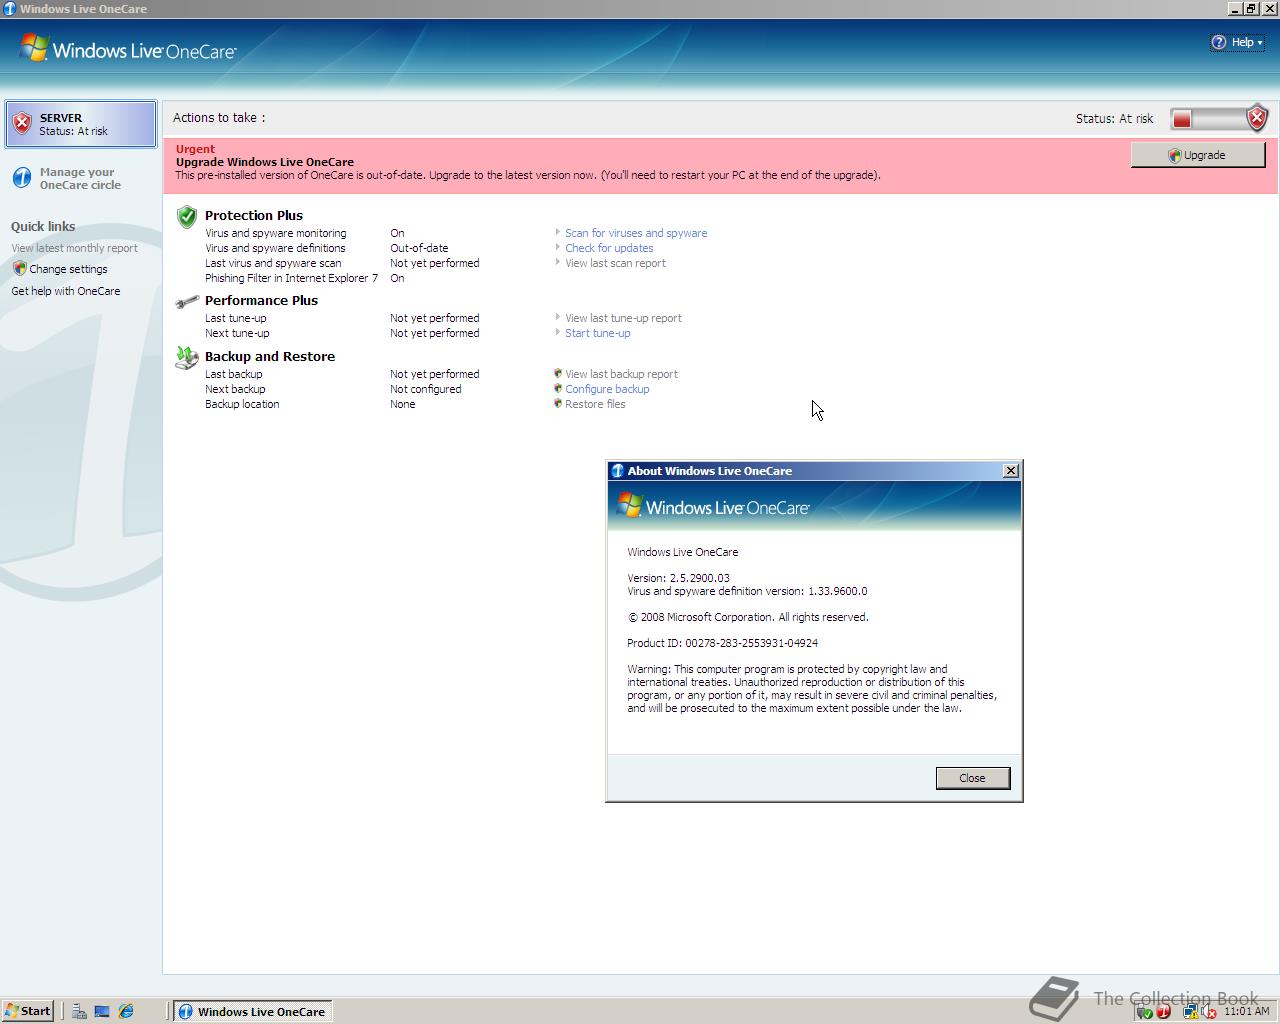This screenshot has height=1024, width=1280.
Task: Click the Version 2.5.2900.03 text
Action: tap(678, 578)
